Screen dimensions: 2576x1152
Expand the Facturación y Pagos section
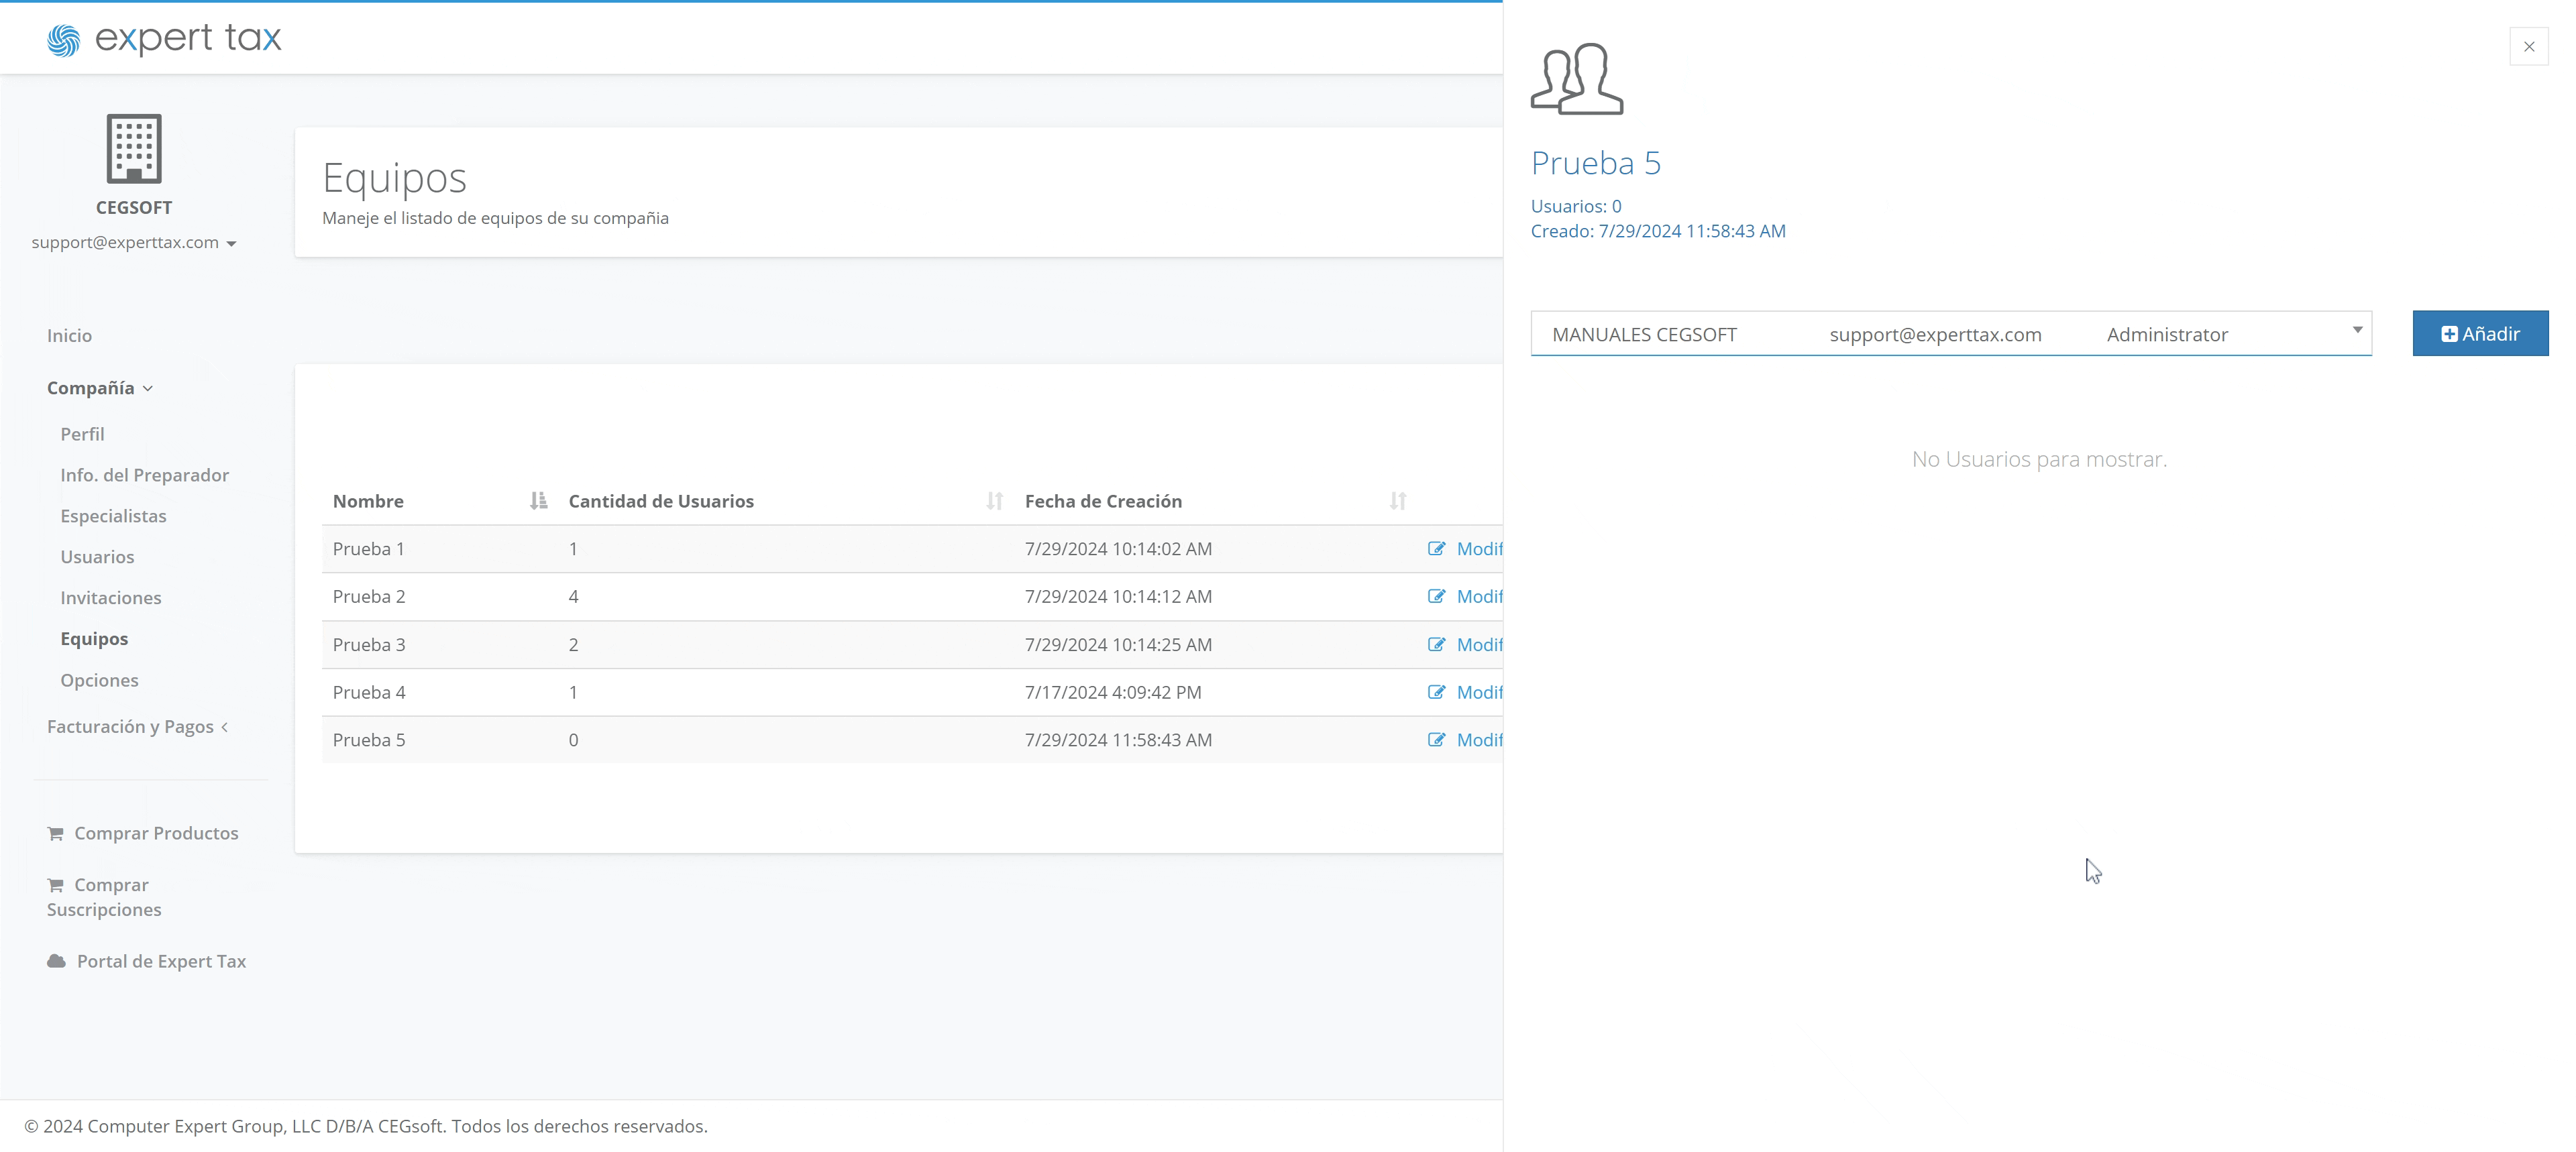[137, 727]
